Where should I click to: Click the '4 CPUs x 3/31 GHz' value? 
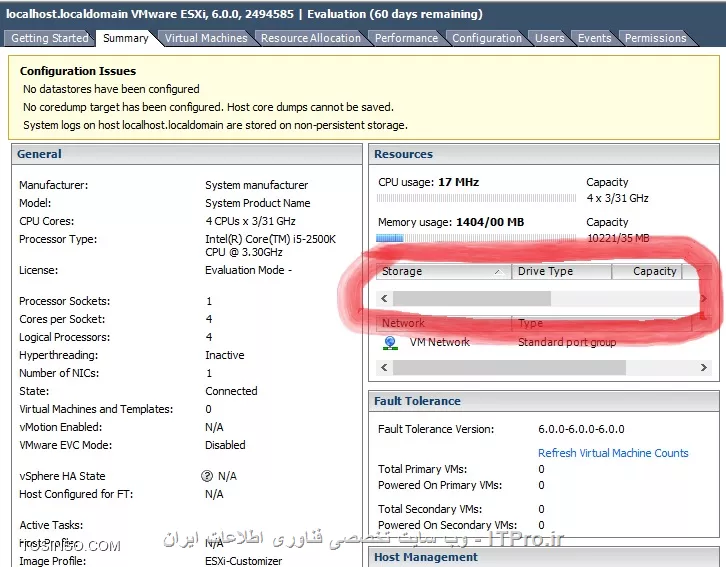[250, 221]
